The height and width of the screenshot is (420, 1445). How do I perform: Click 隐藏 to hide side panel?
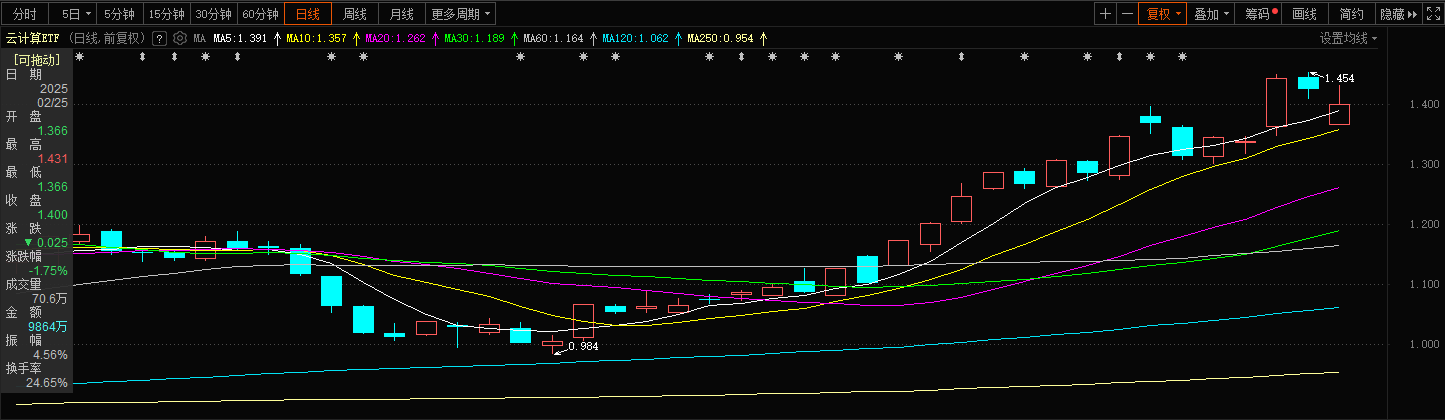pyautogui.click(x=1396, y=14)
